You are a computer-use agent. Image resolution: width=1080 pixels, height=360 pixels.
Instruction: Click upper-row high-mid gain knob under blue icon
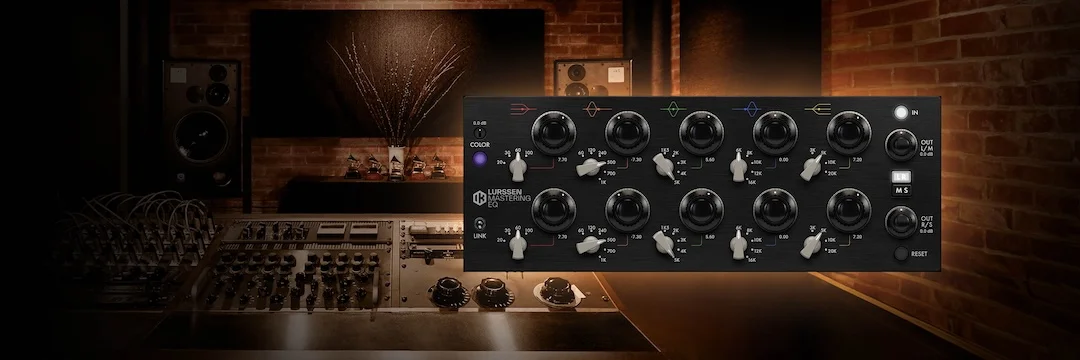775,133
